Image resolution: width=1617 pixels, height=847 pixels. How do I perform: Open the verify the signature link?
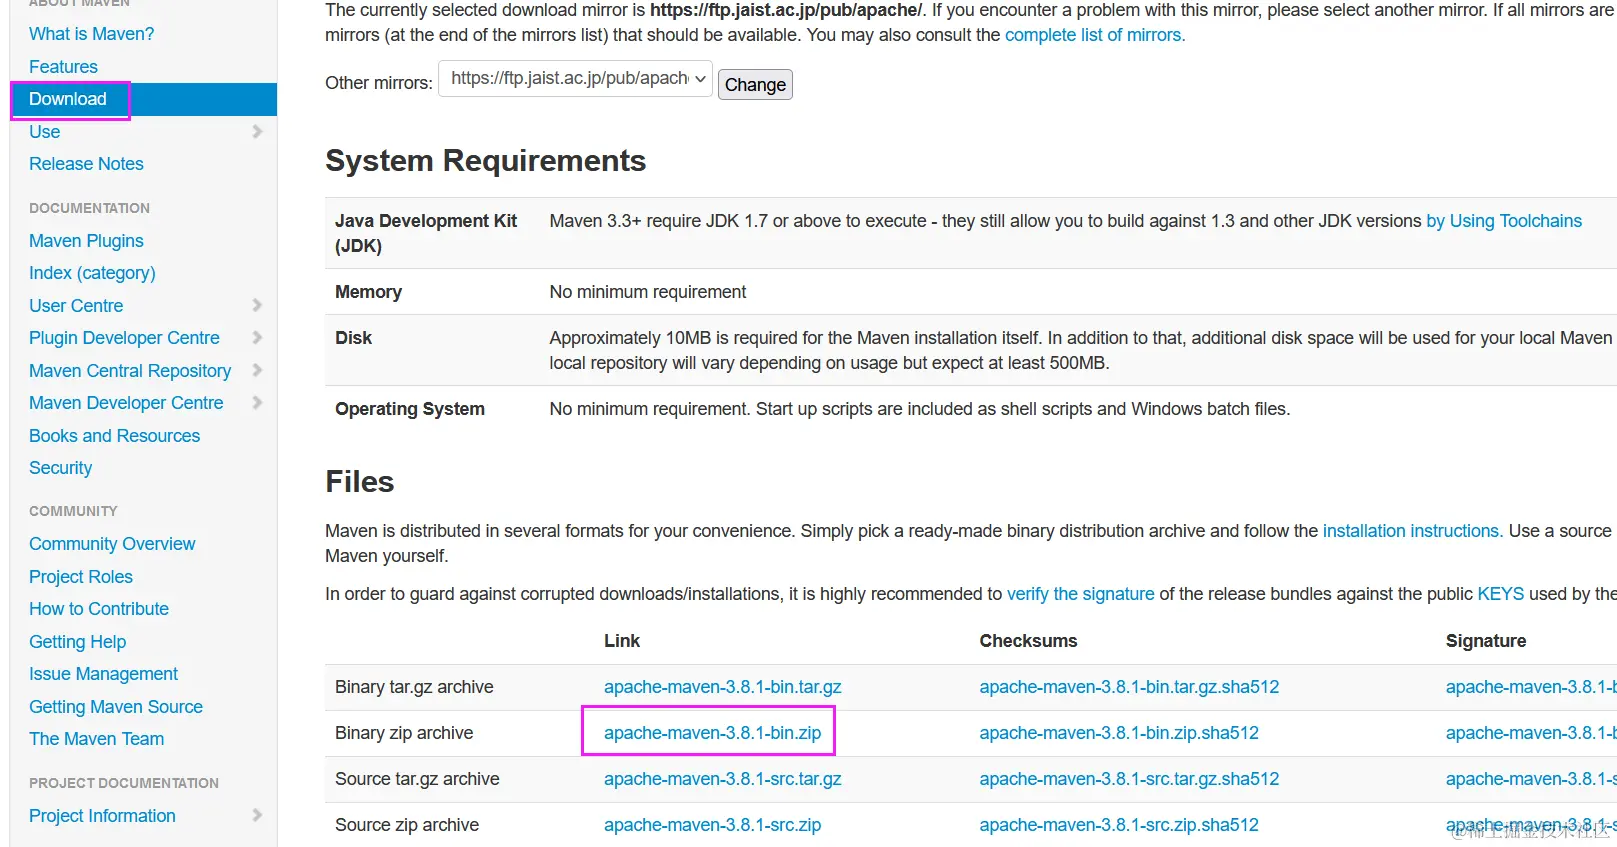1080,594
